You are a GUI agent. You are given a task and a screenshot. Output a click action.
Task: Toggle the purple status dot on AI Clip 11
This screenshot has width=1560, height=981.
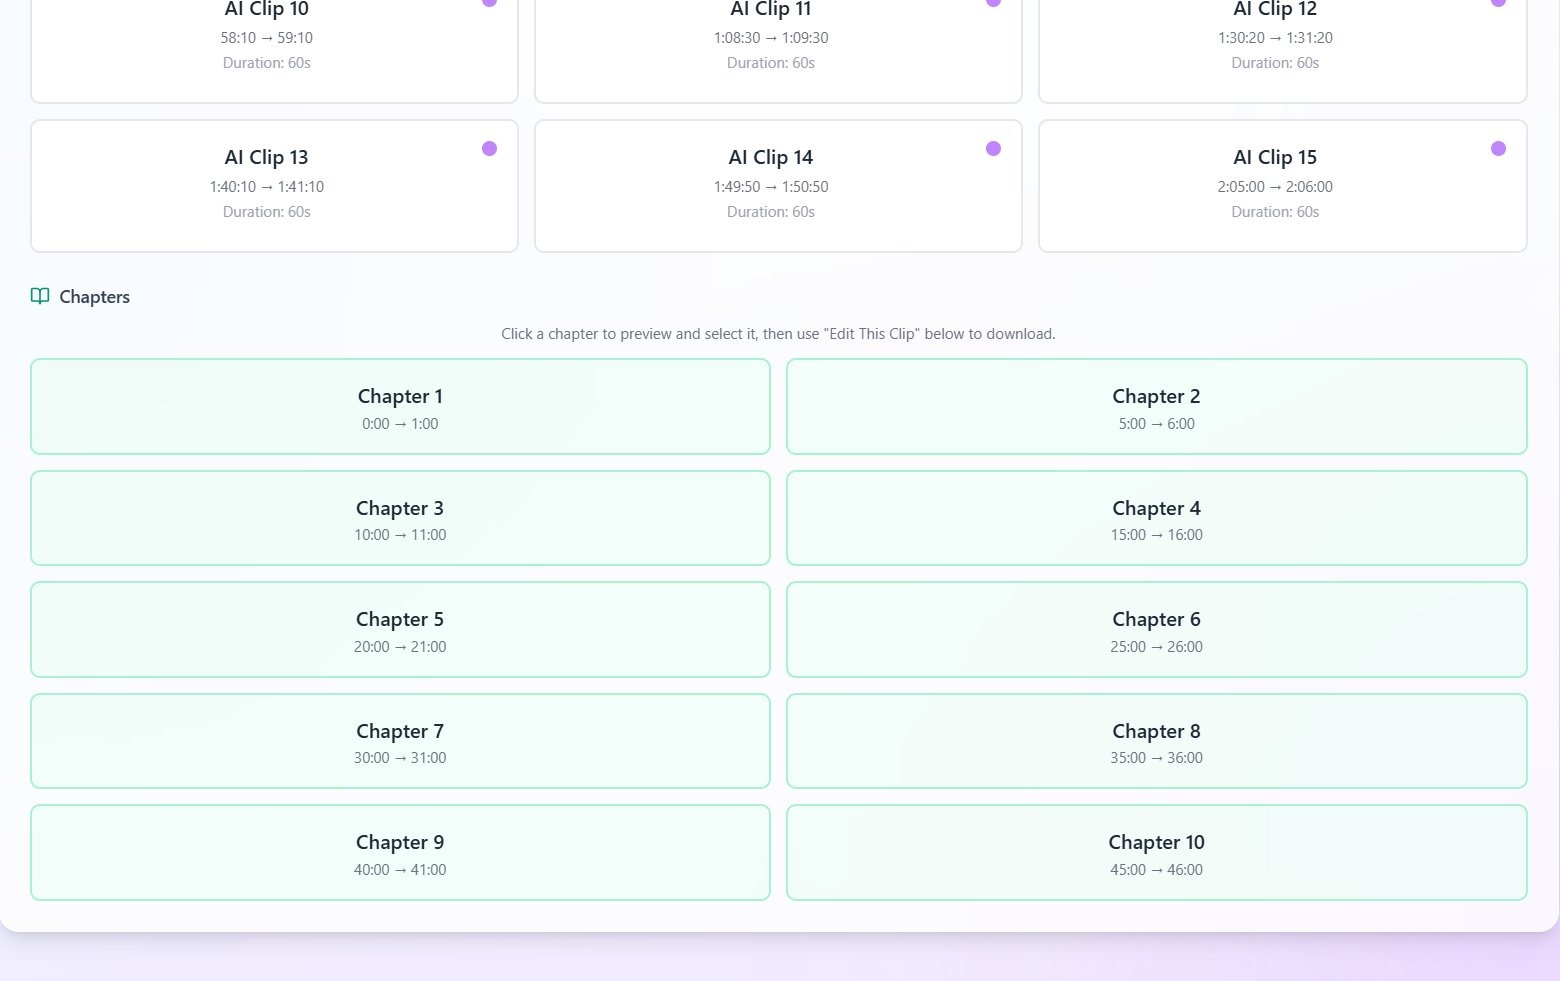pyautogui.click(x=993, y=3)
